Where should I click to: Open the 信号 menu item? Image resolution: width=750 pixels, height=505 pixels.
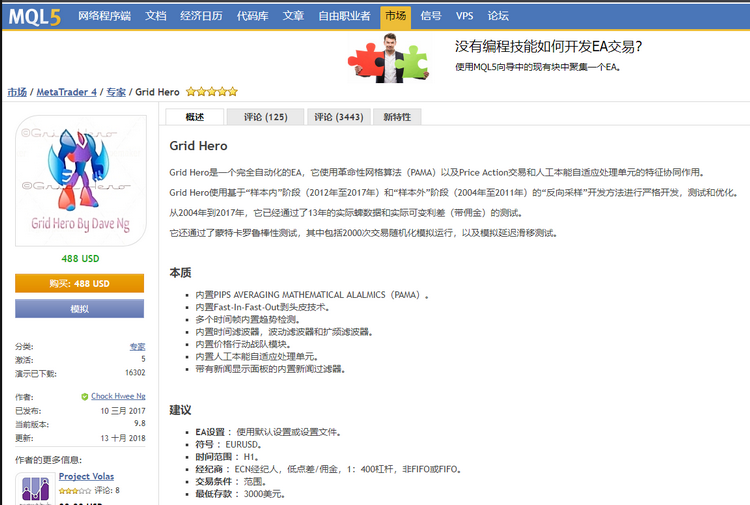(x=430, y=16)
